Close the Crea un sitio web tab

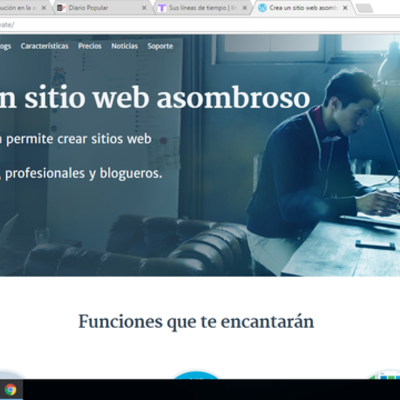[345, 8]
